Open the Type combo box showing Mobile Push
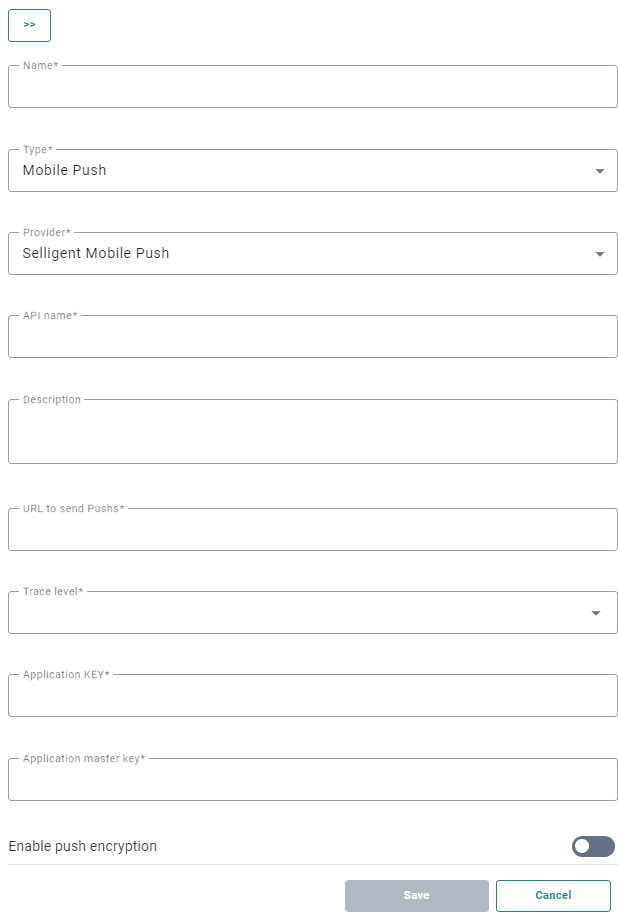618x923 pixels. 300,171
